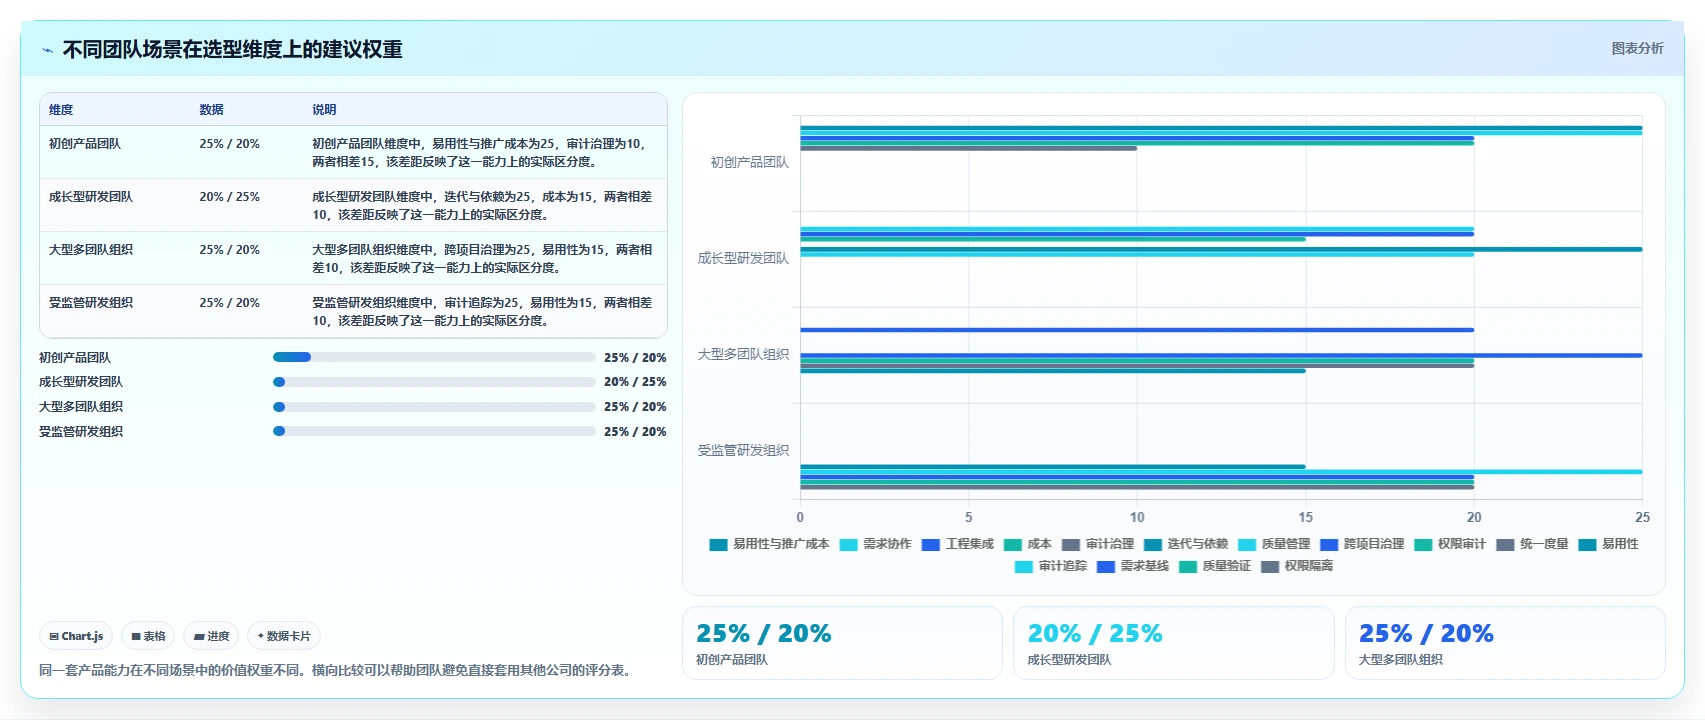Screen dimensions: 1705x720
Task: Click the 20% / 25% label of 成长型研发团队 progress row
Action: (635, 382)
